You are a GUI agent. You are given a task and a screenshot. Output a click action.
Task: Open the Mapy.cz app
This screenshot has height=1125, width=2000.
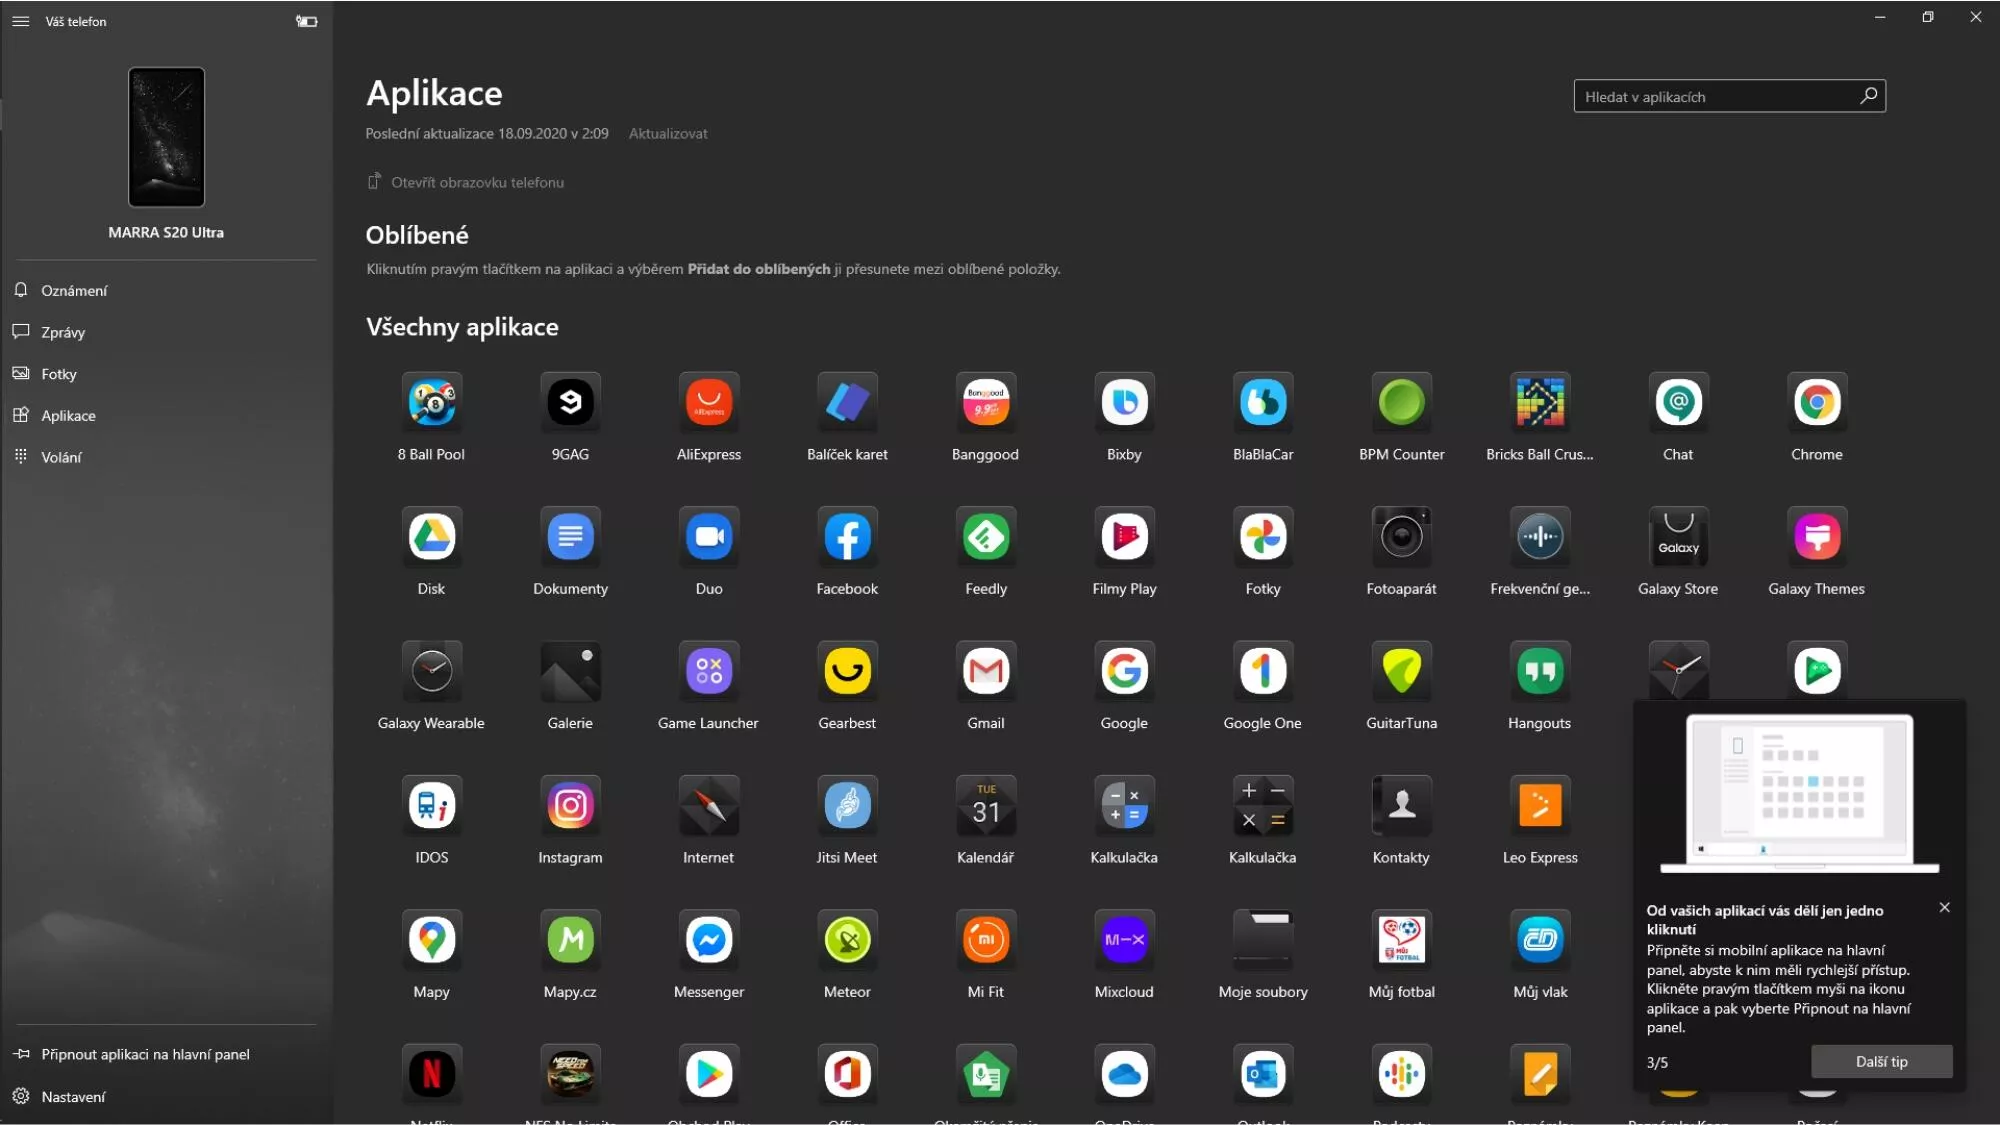coord(570,939)
